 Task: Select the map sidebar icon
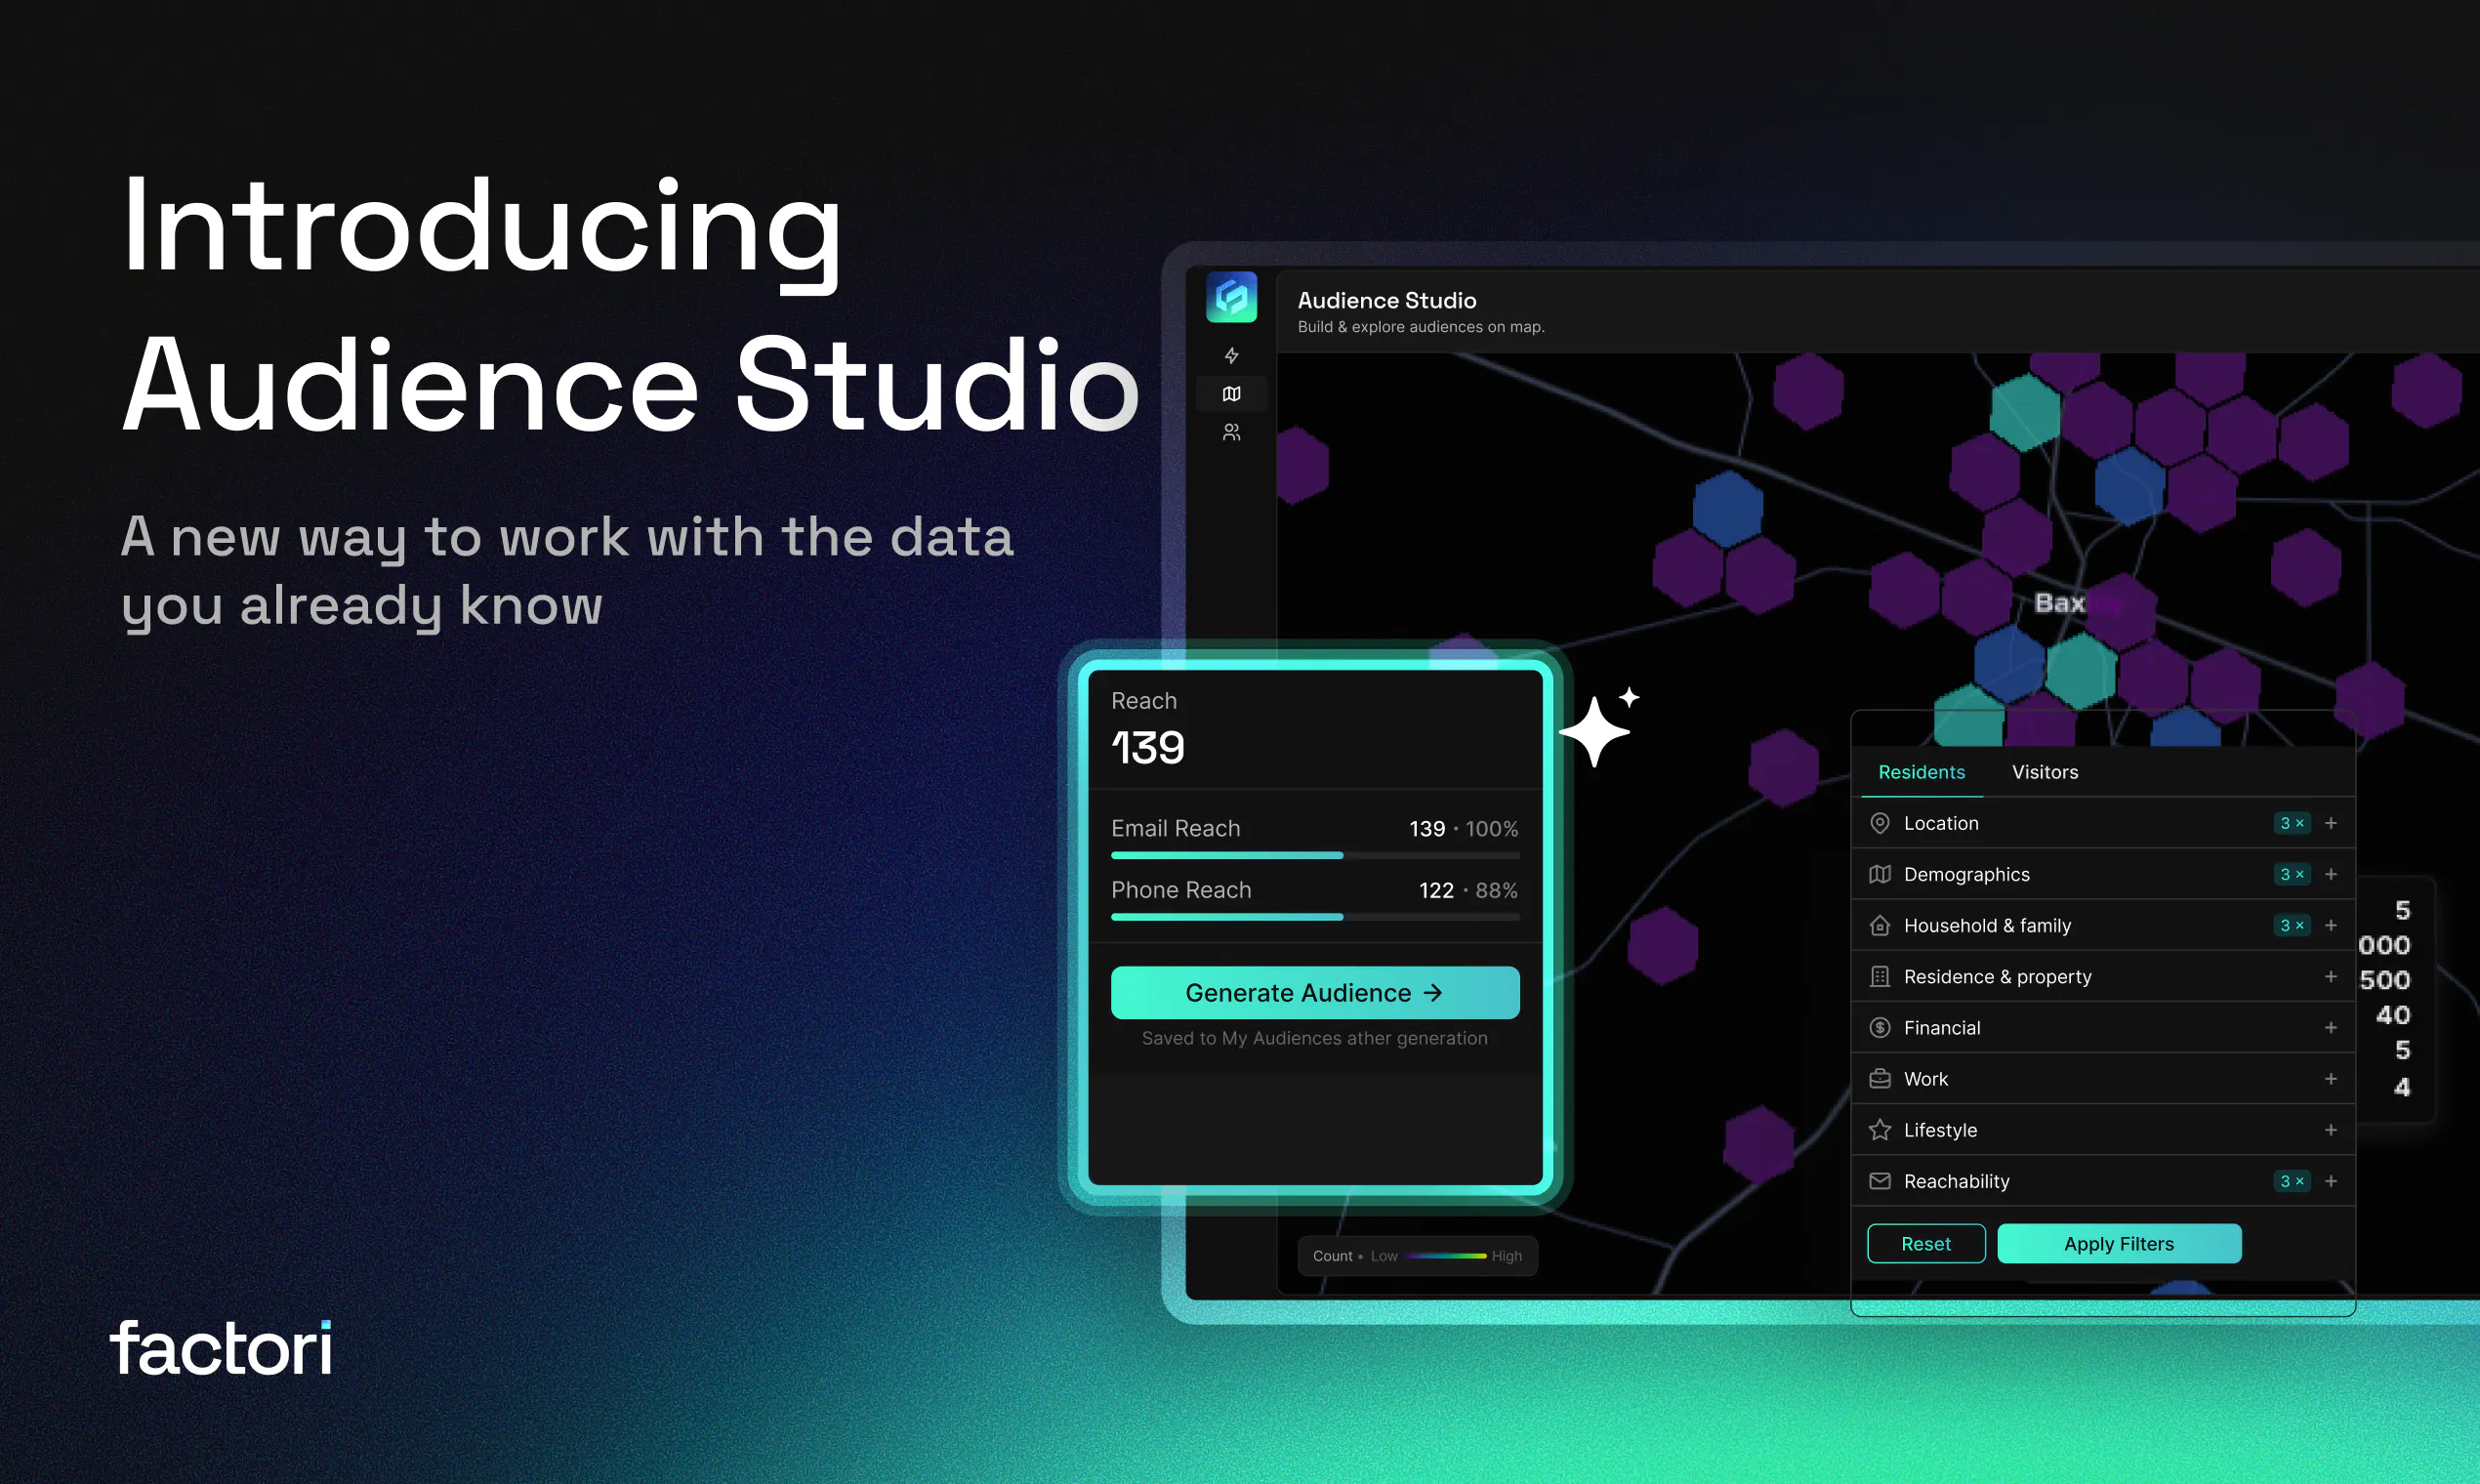[x=1231, y=394]
